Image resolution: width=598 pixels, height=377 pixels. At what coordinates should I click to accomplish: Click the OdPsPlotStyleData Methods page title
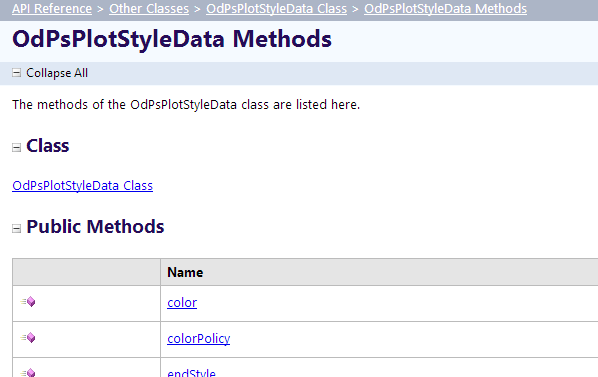[172, 39]
